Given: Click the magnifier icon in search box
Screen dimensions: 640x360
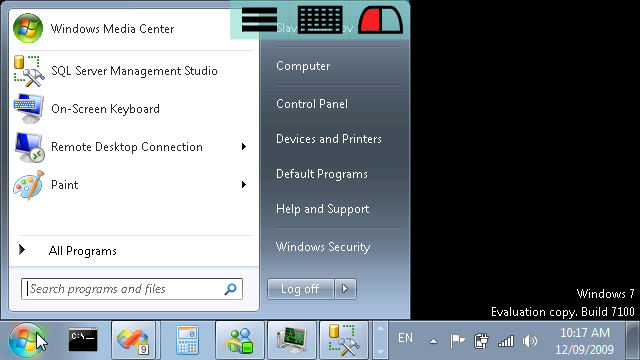Looking at the screenshot, I should [231, 289].
